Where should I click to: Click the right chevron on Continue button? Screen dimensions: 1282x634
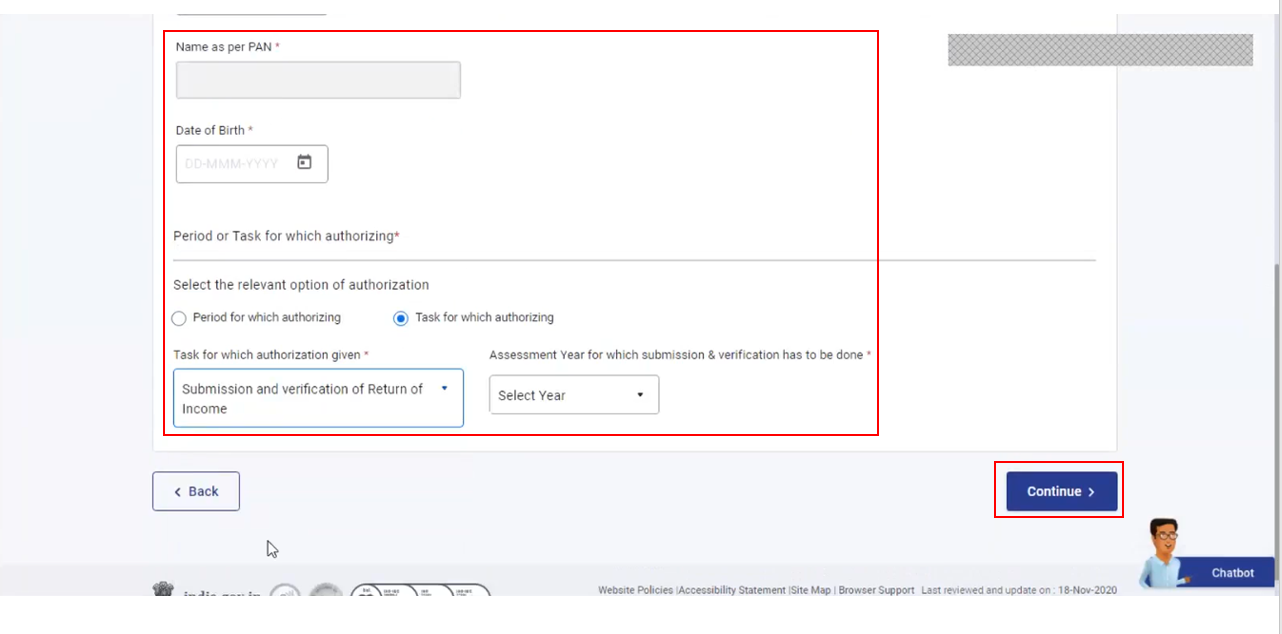coord(1092,492)
